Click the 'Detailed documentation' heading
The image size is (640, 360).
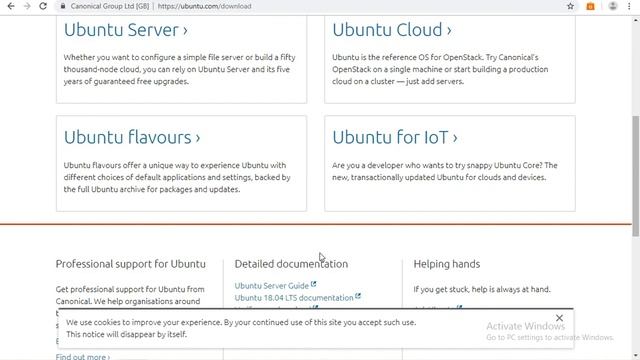291,264
